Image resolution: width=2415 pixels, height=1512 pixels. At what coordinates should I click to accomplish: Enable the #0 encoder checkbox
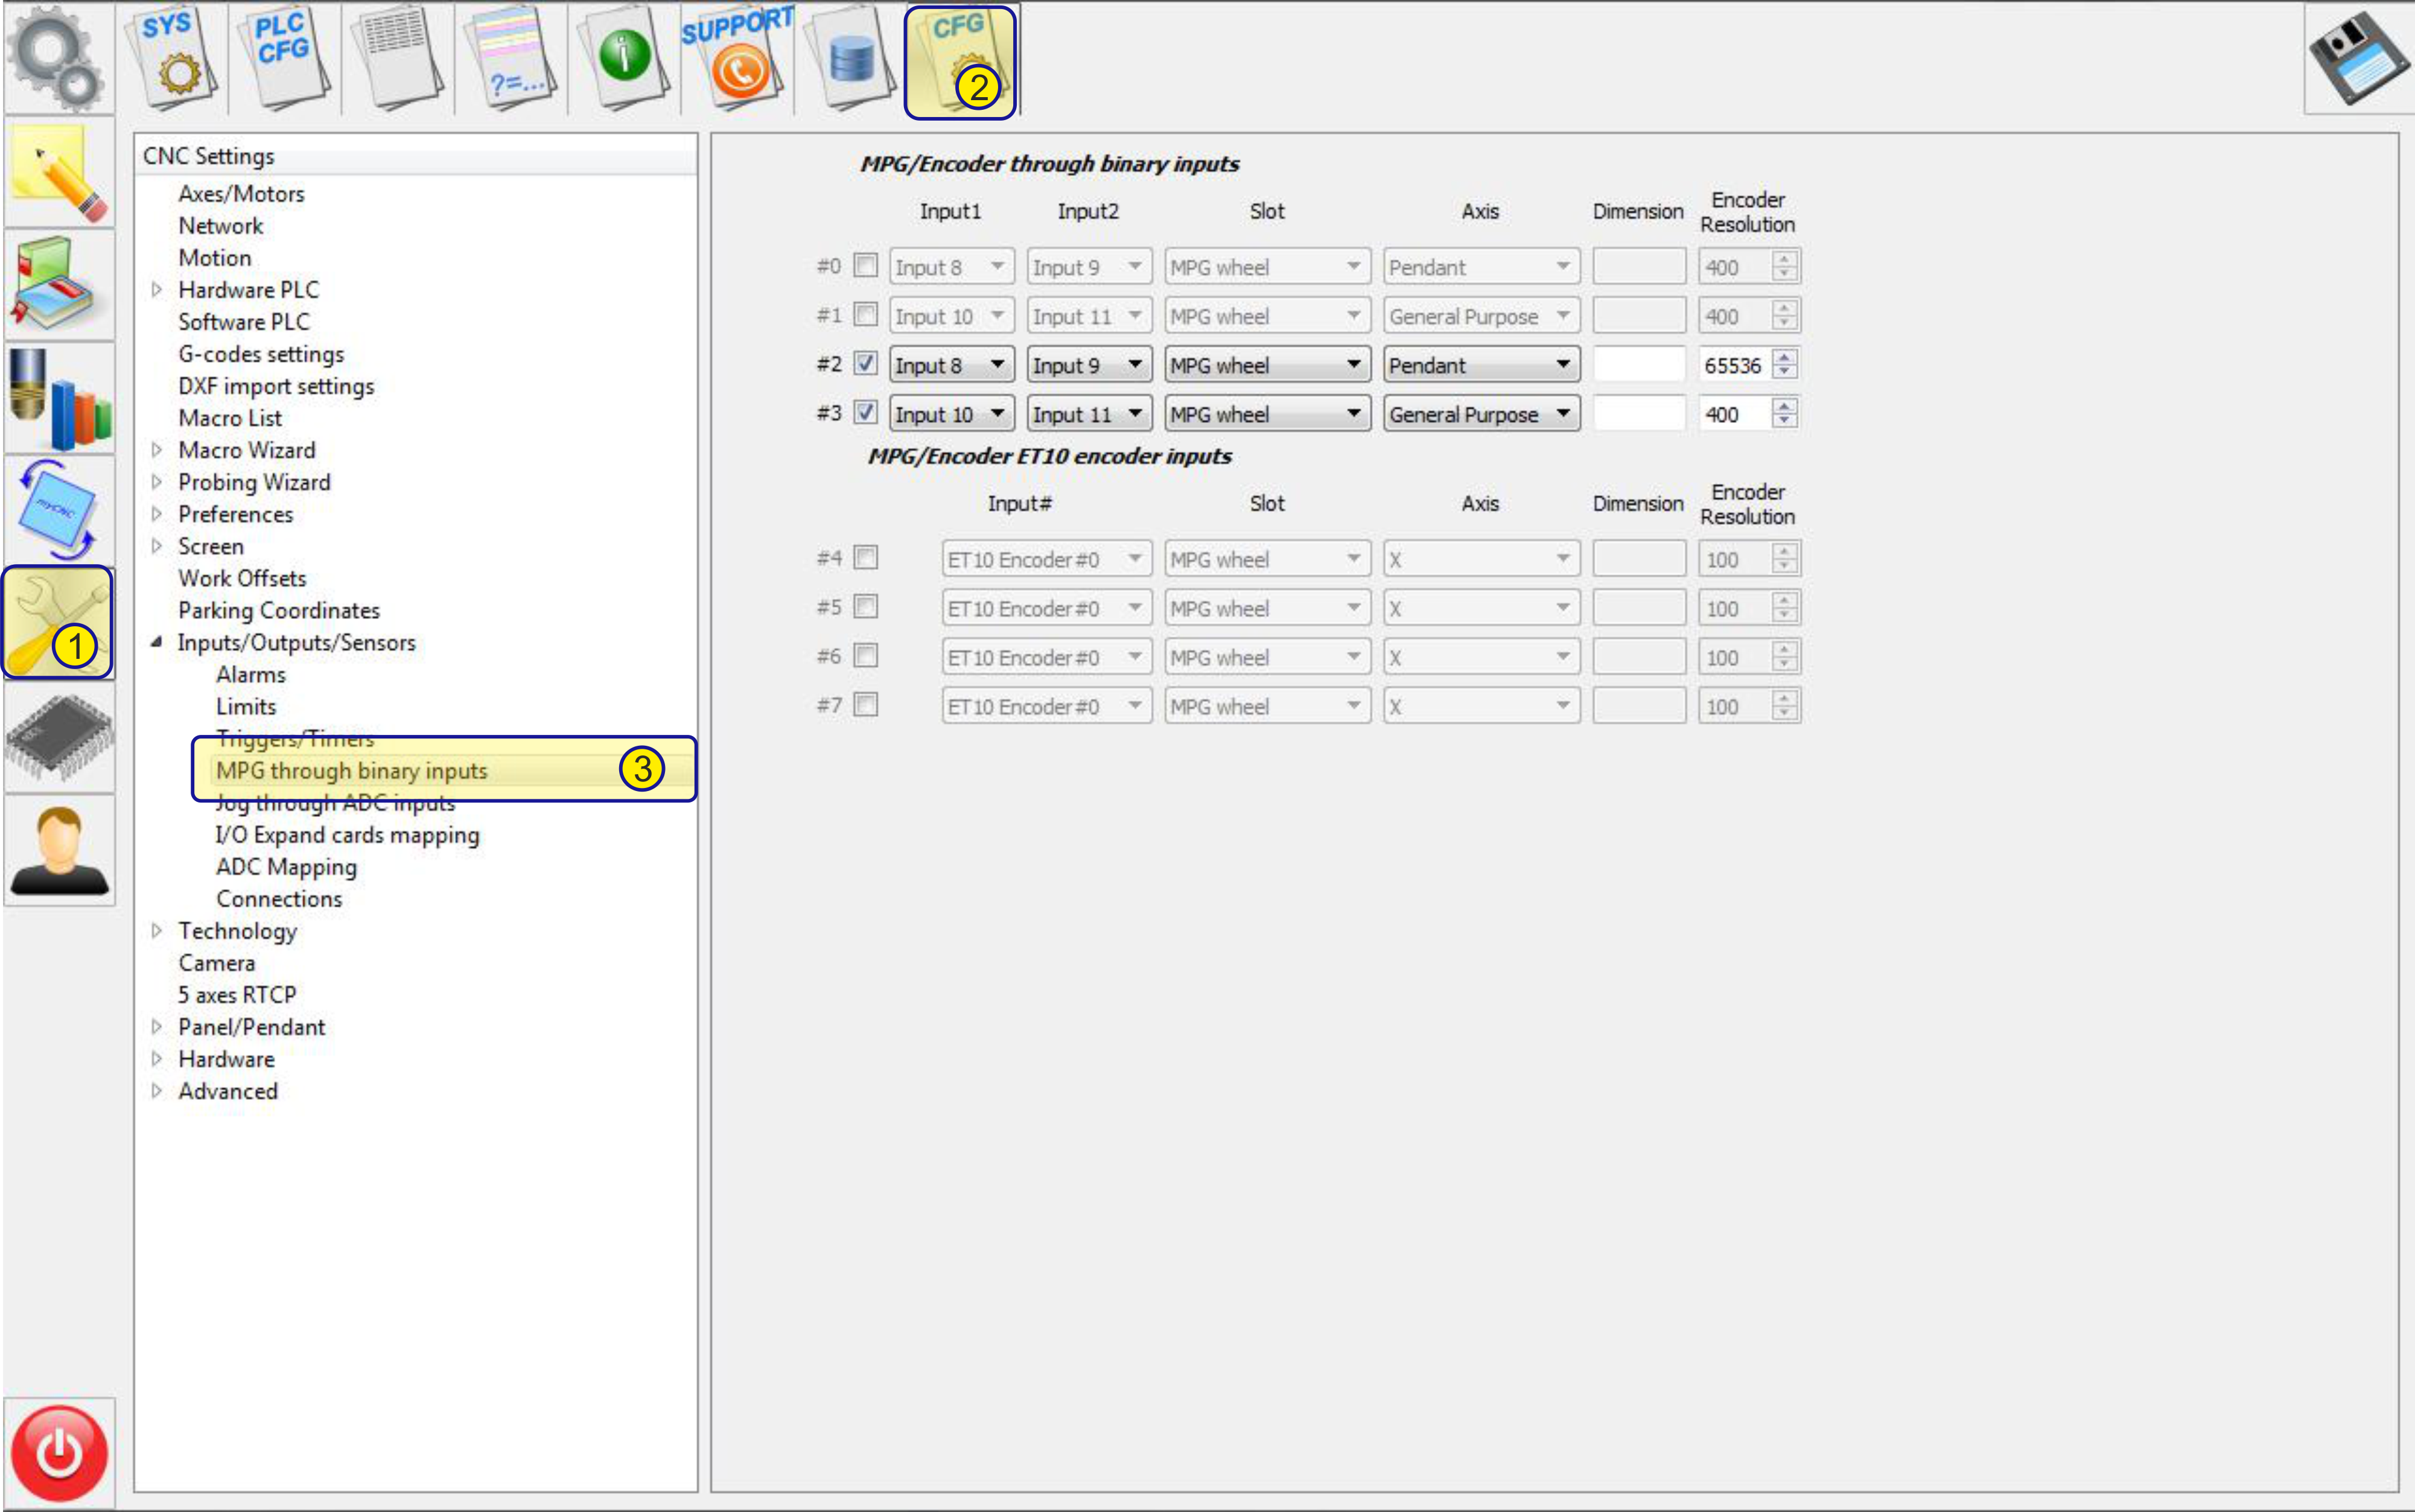(866, 265)
